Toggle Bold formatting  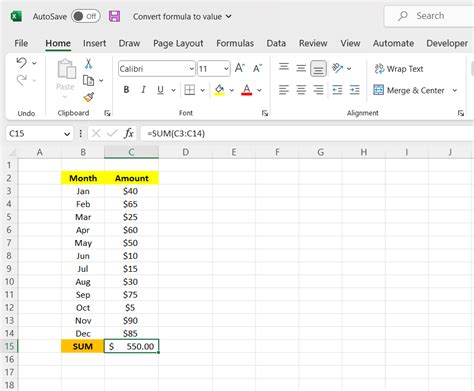coord(126,90)
